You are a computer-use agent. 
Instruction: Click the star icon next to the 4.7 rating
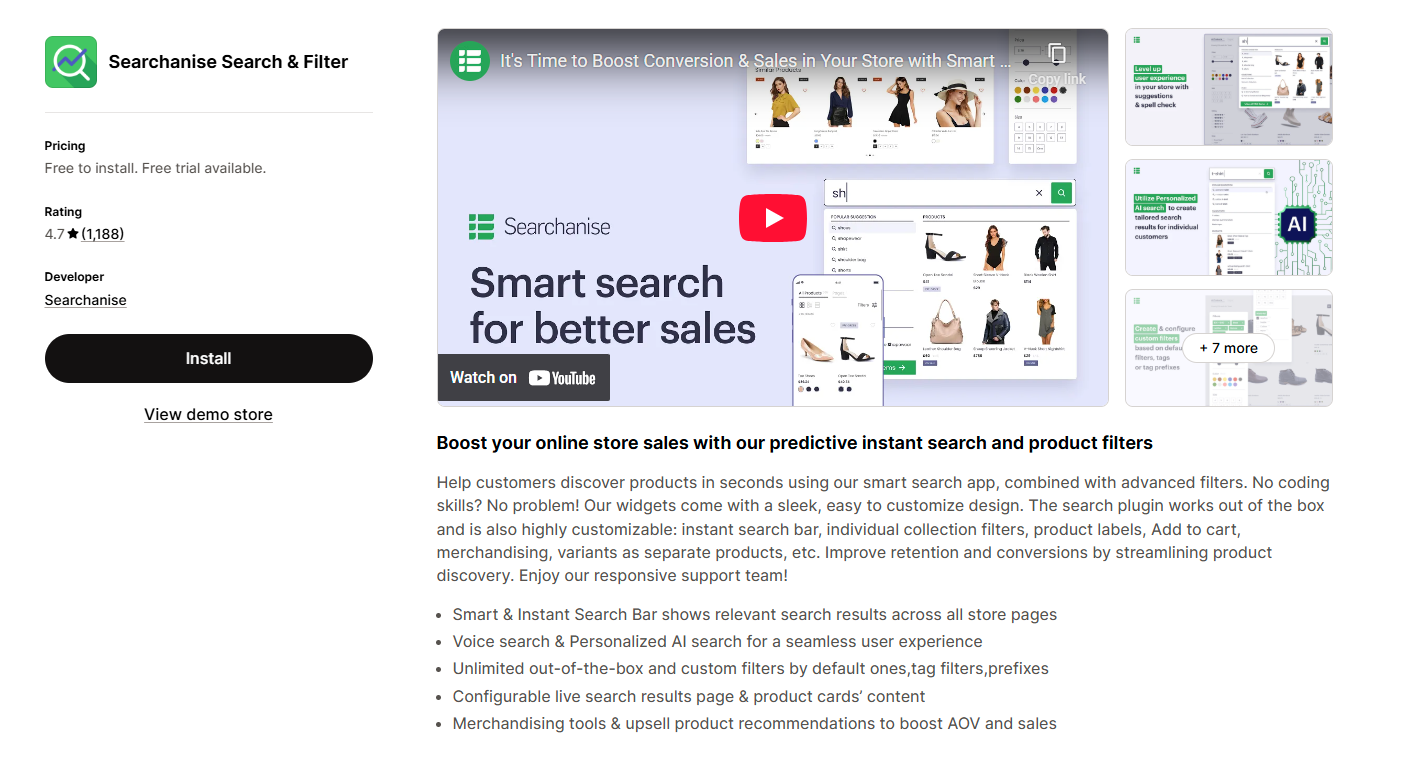[x=75, y=233]
